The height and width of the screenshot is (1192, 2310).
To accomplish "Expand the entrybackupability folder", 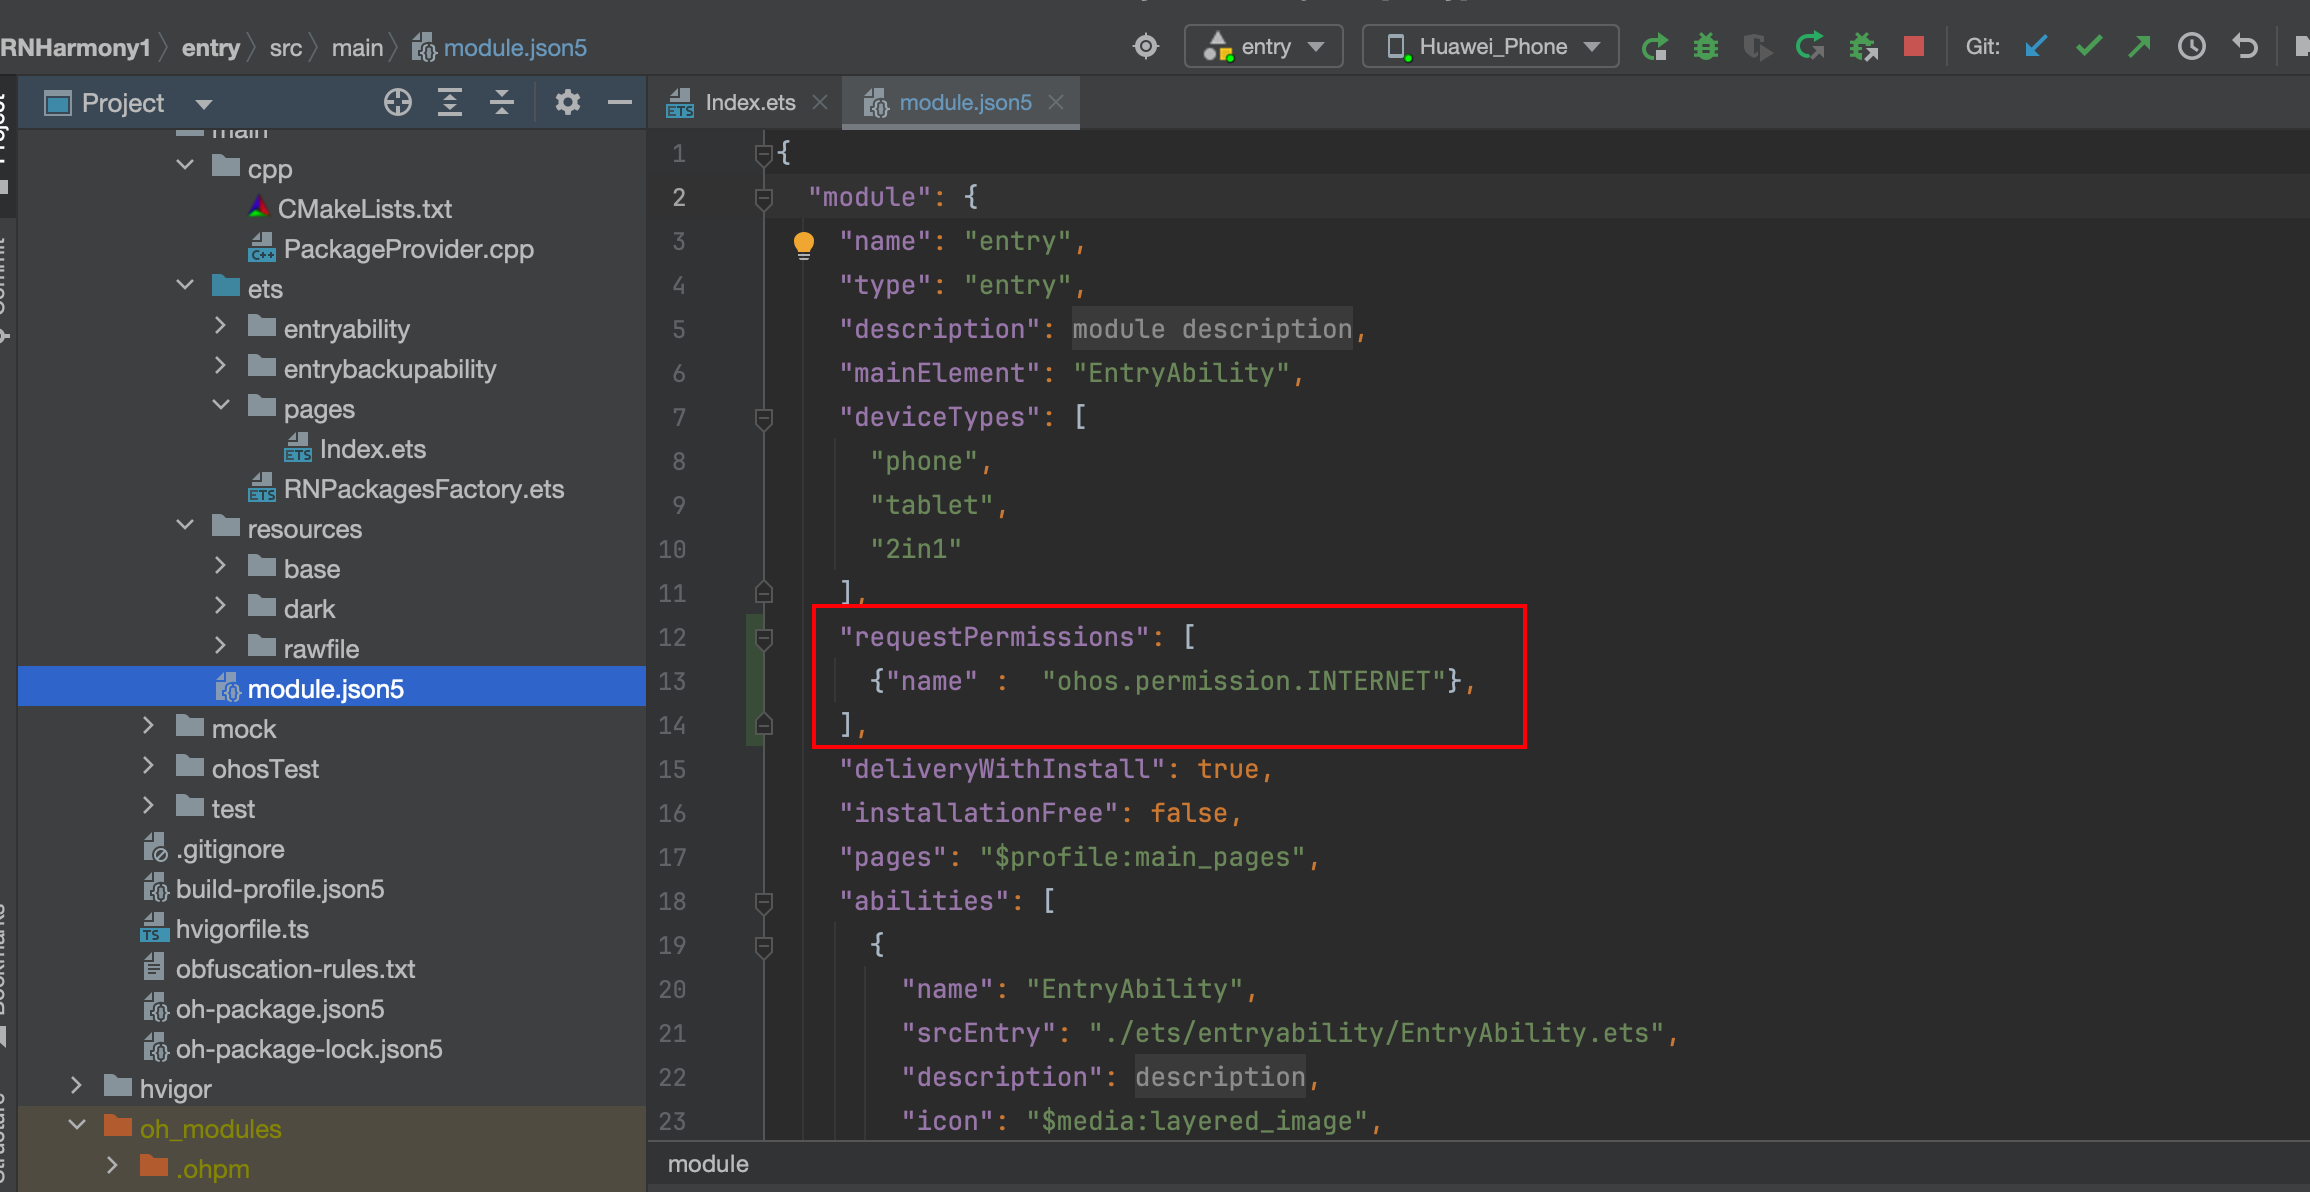I will pos(221,366).
